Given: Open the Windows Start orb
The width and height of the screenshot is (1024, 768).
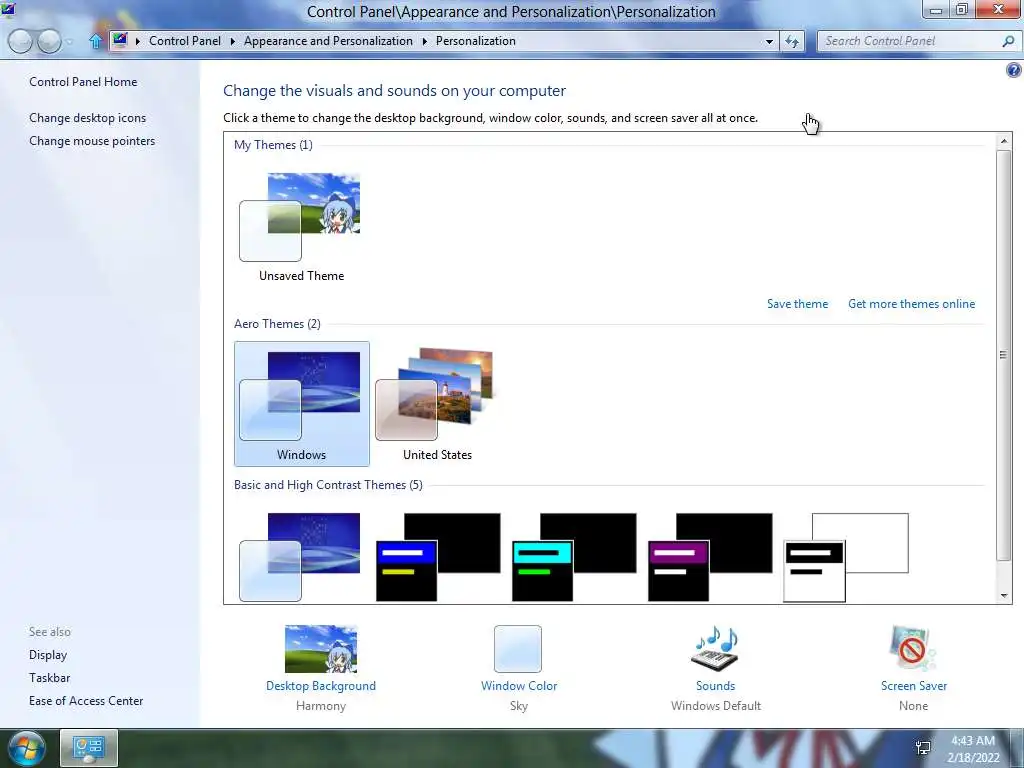Looking at the screenshot, I should click(x=27, y=748).
